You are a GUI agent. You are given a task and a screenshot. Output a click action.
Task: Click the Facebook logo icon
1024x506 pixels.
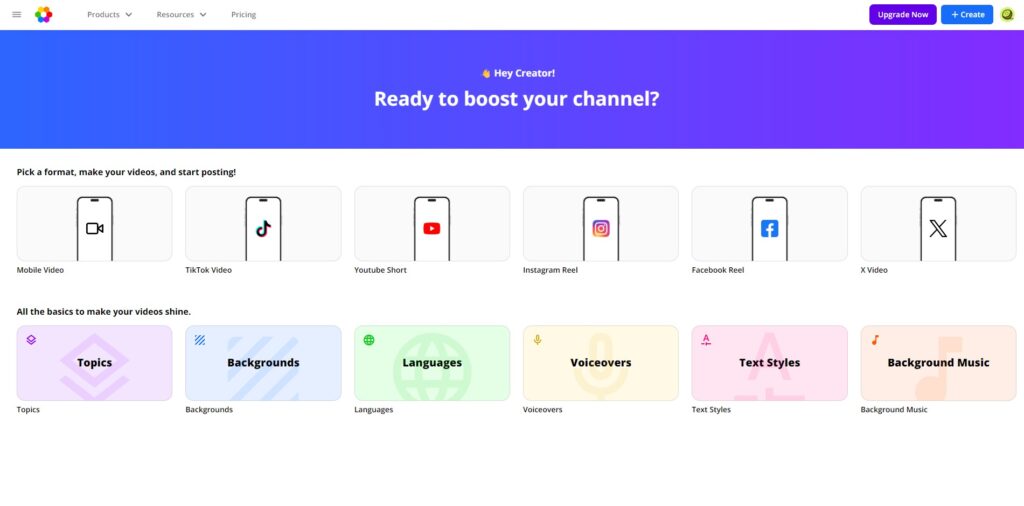[x=769, y=229]
